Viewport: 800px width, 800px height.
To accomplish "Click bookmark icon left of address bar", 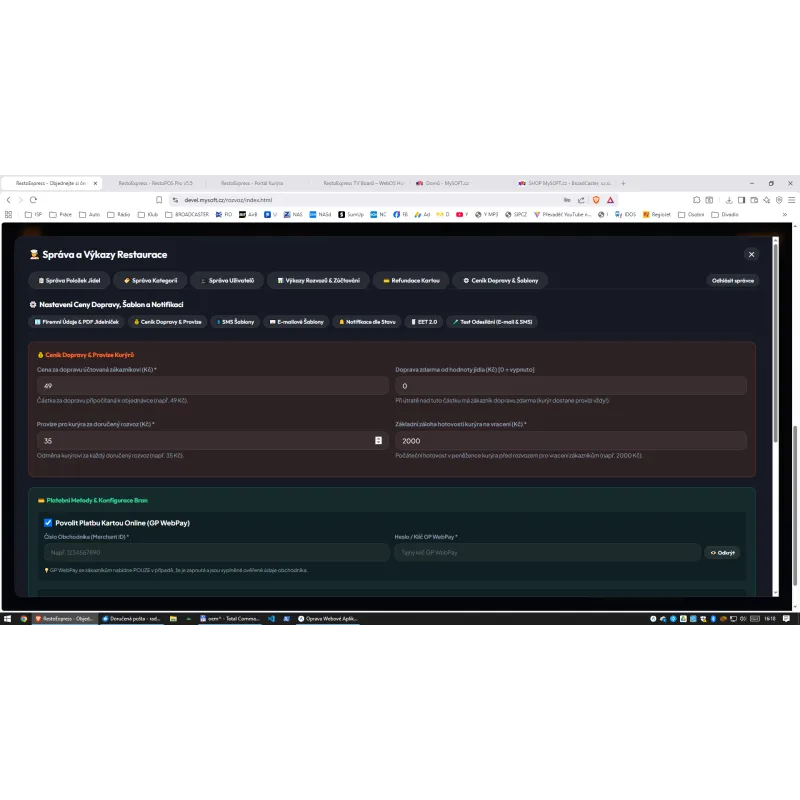I will point(159,200).
